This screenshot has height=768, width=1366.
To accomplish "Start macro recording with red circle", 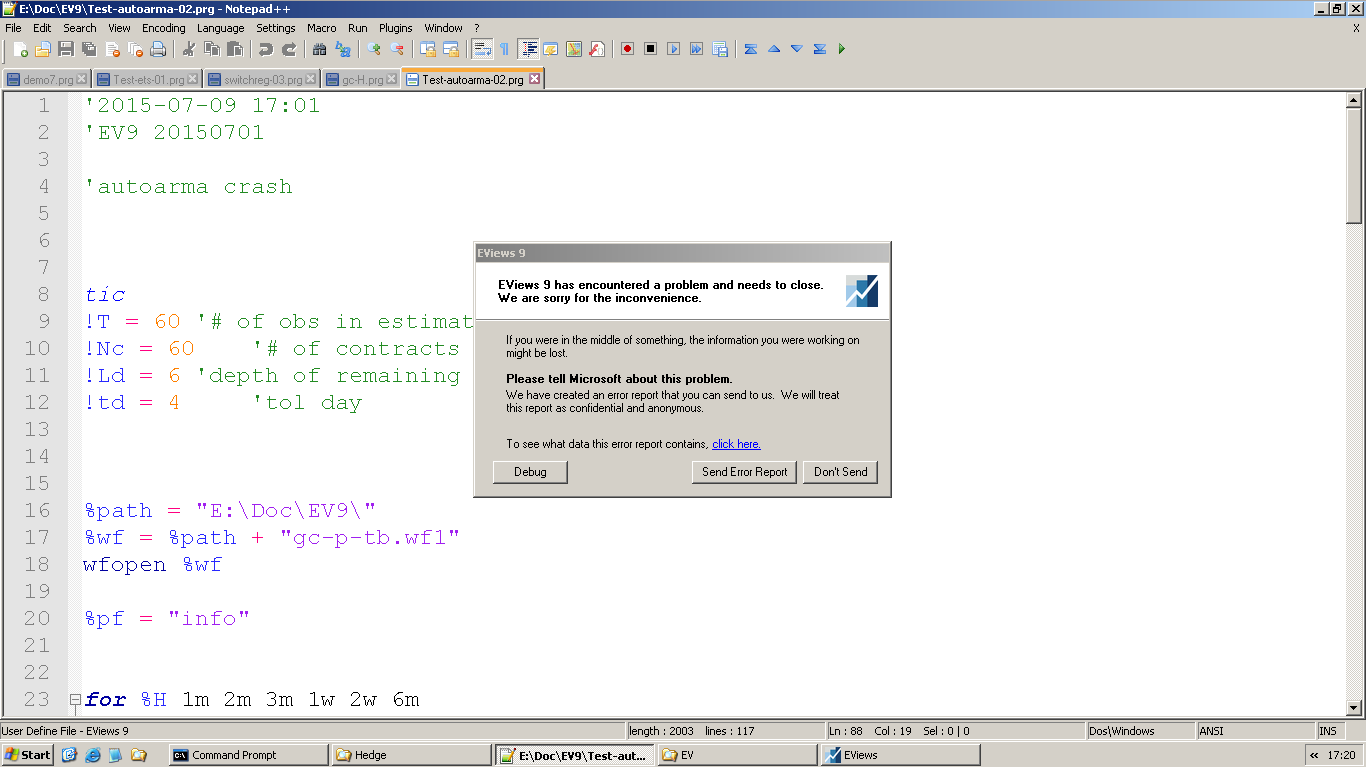I will [x=628, y=49].
